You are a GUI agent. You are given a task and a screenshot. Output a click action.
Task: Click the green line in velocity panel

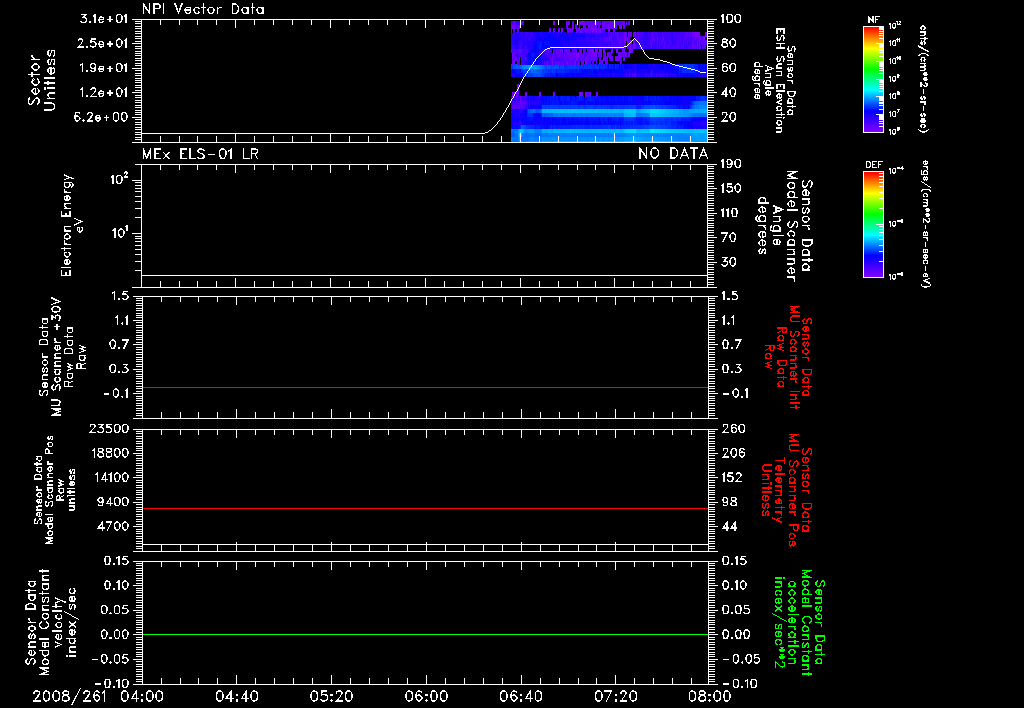(424, 634)
